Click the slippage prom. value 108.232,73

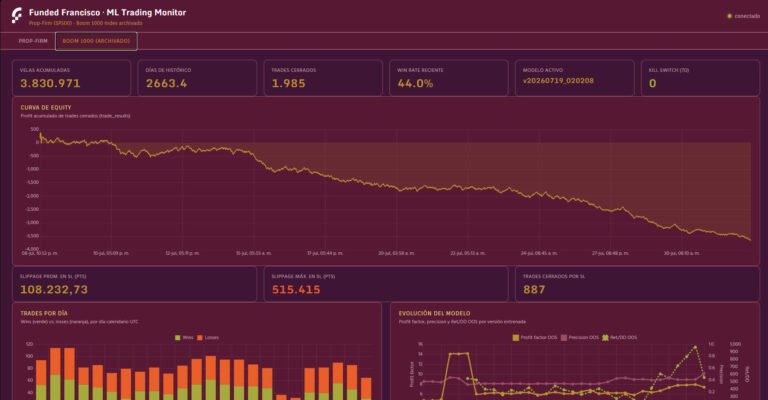point(54,289)
